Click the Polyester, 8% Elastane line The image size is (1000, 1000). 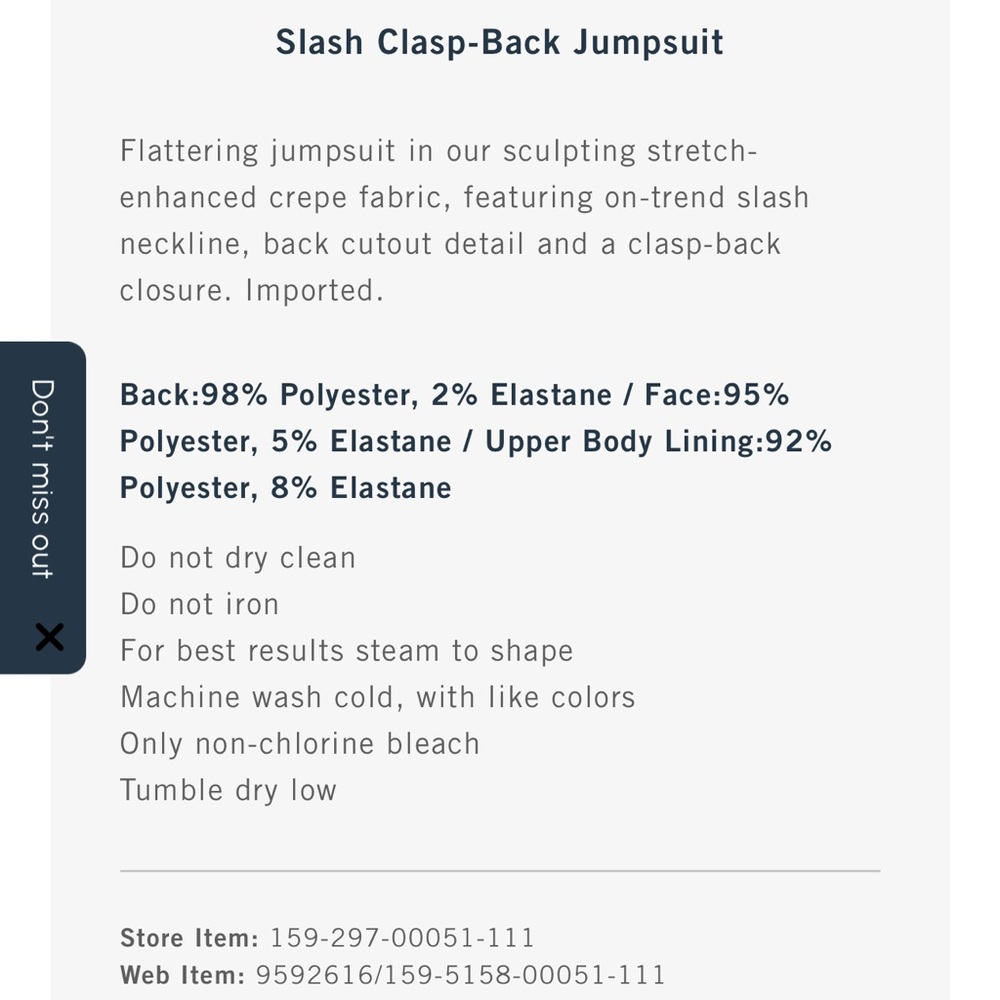(x=286, y=489)
